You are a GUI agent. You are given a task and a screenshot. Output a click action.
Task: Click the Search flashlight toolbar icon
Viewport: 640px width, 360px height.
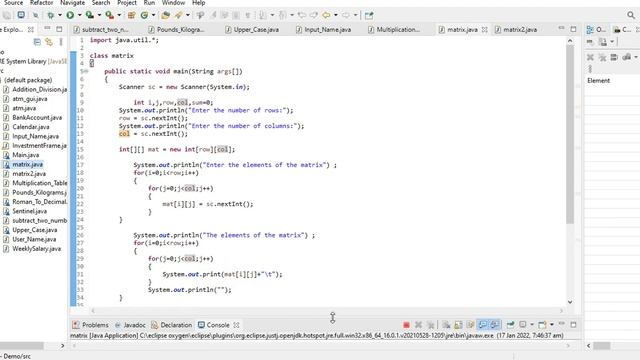[179, 16]
